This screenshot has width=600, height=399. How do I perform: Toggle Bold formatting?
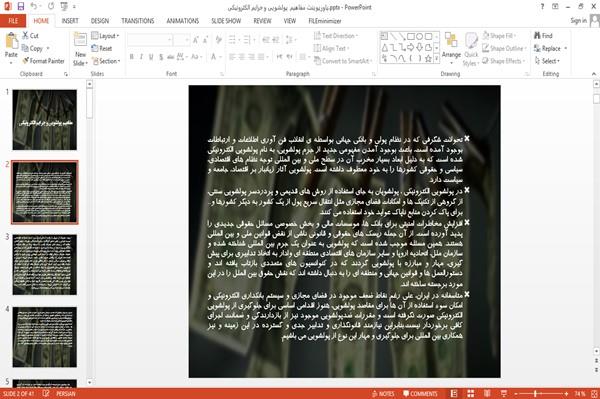[x=132, y=57]
